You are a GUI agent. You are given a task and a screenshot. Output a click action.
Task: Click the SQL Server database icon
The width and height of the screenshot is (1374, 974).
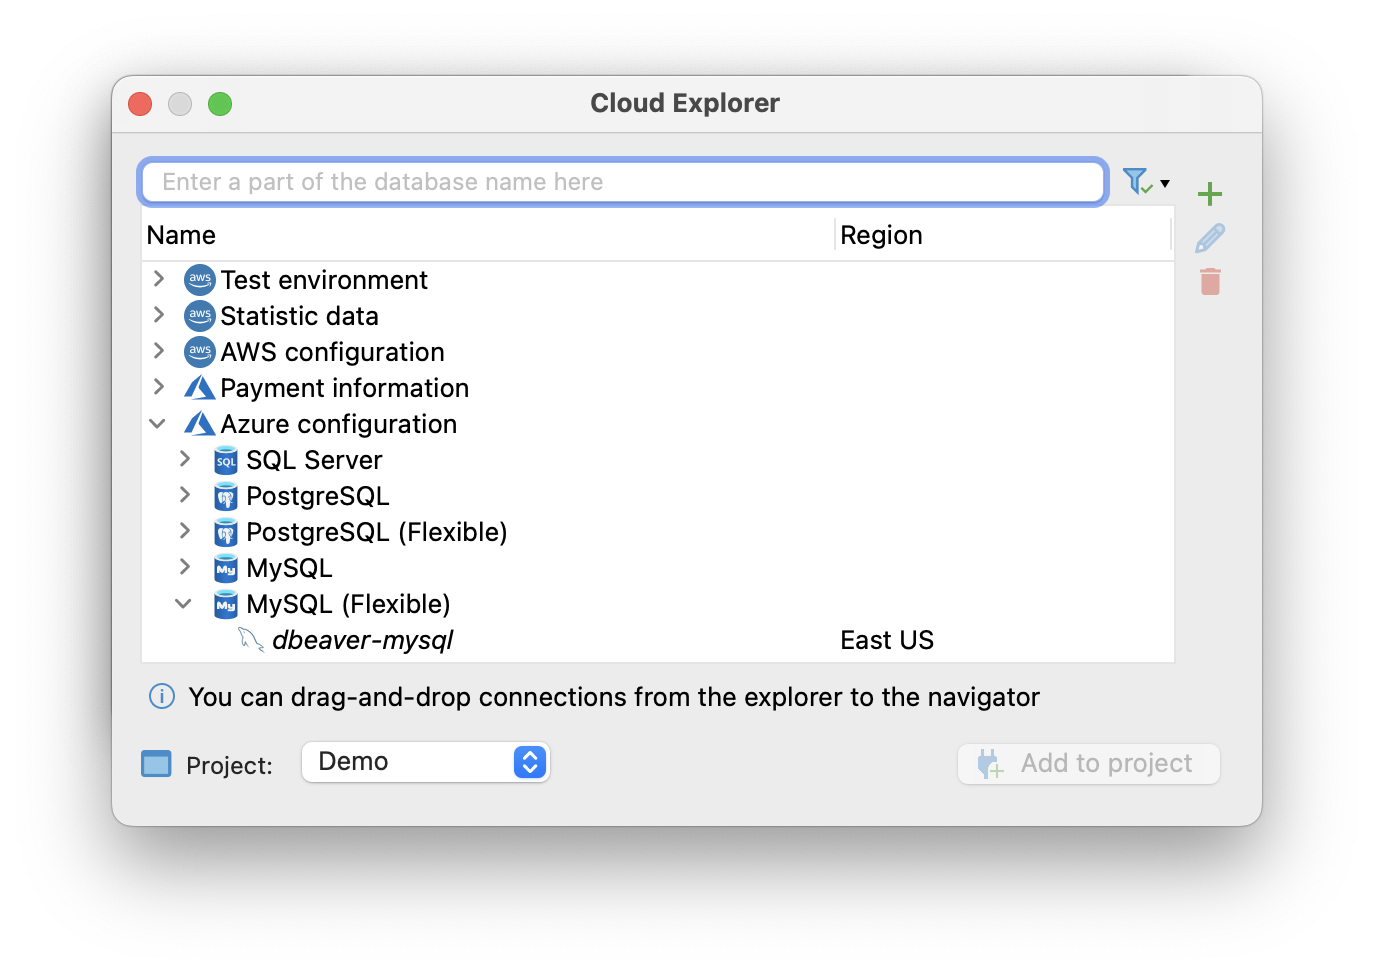pos(226,460)
